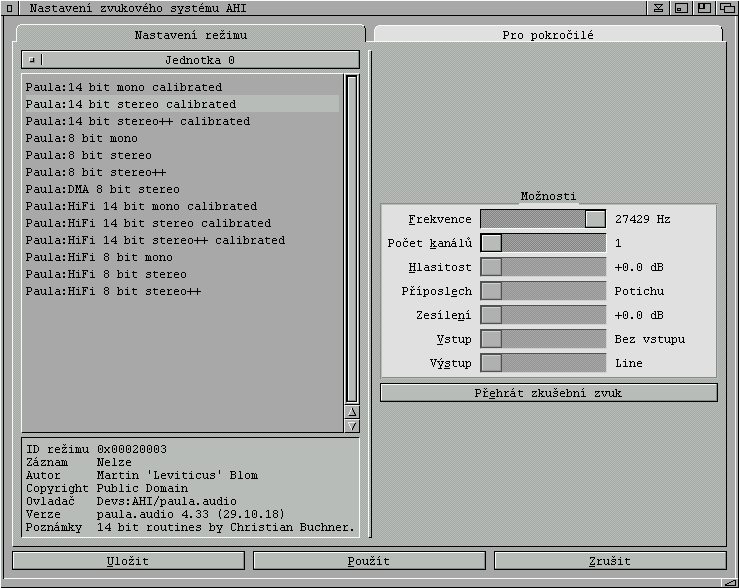Click the mode list vertical scrollbar
This screenshot has width=739, height=588.
point(351,238)
